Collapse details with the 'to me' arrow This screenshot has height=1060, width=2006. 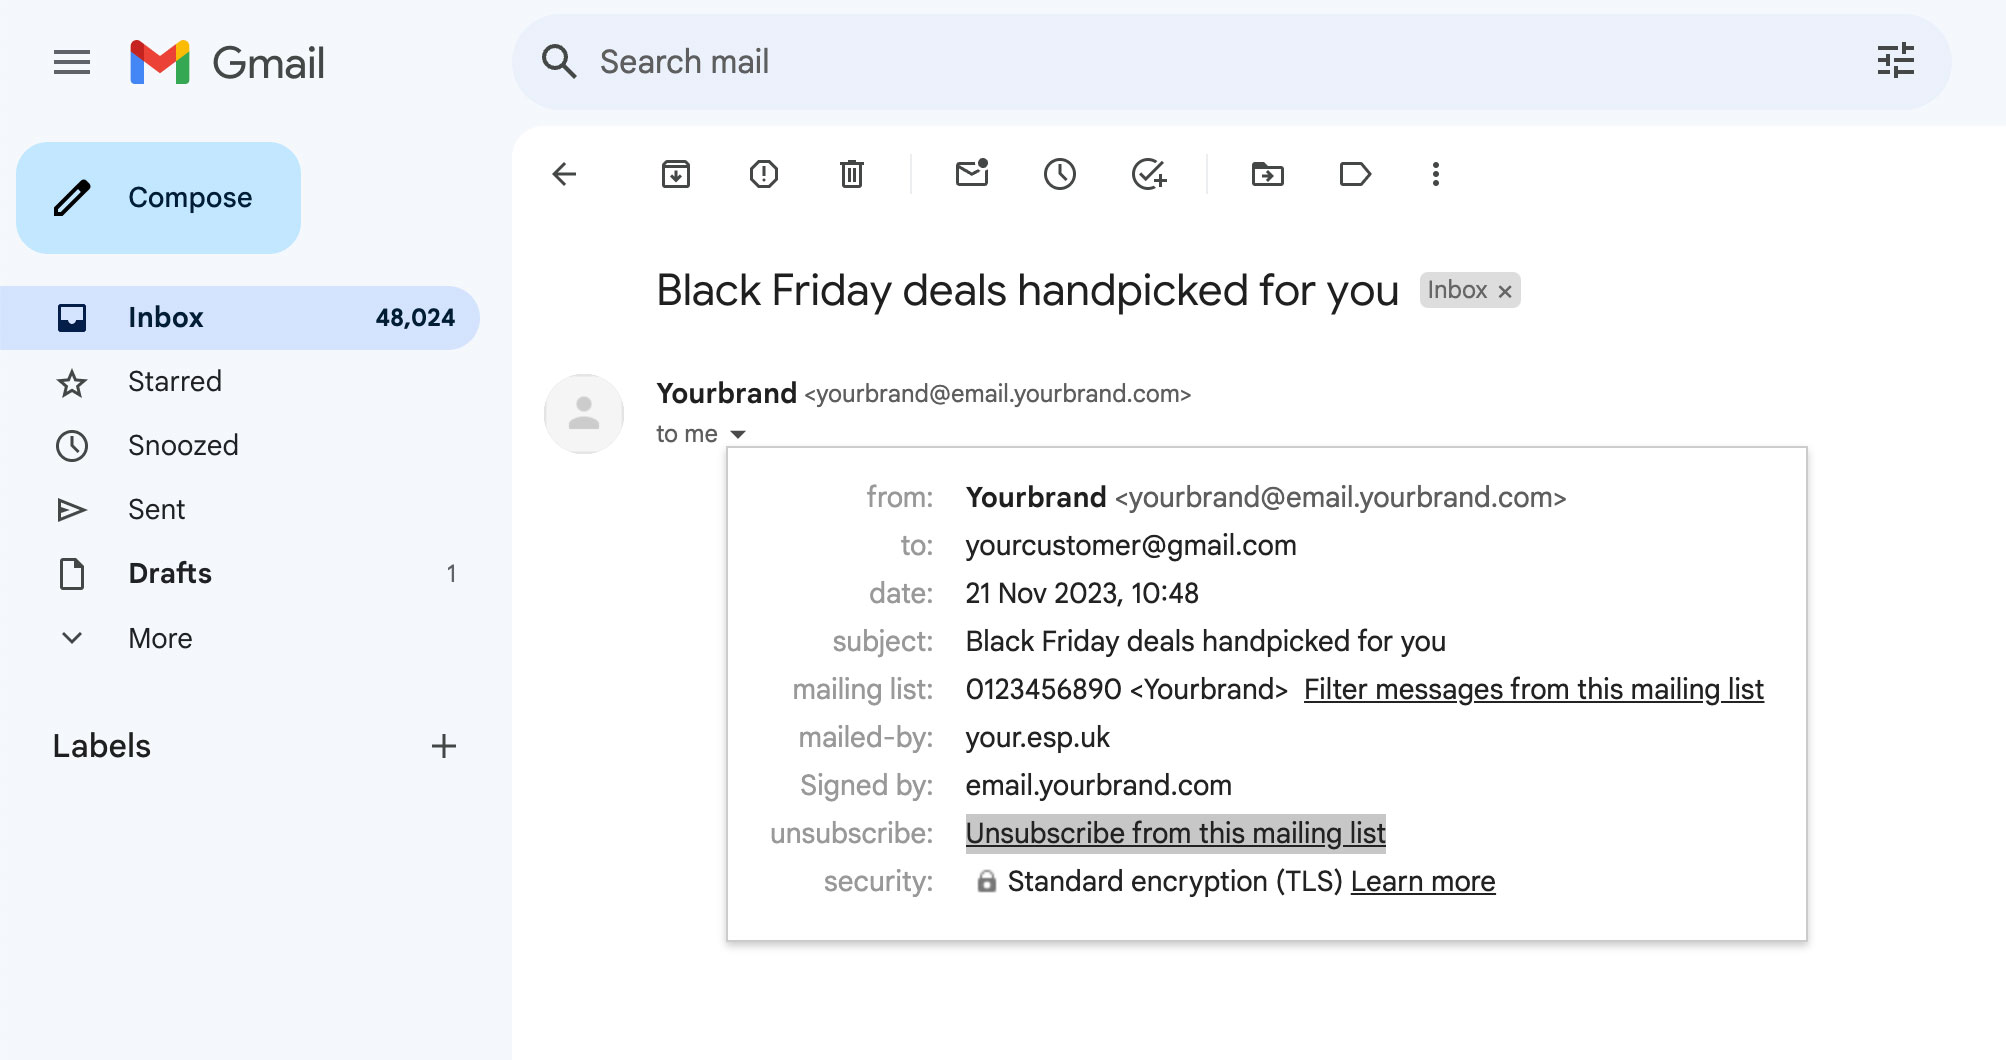[738, 434]
